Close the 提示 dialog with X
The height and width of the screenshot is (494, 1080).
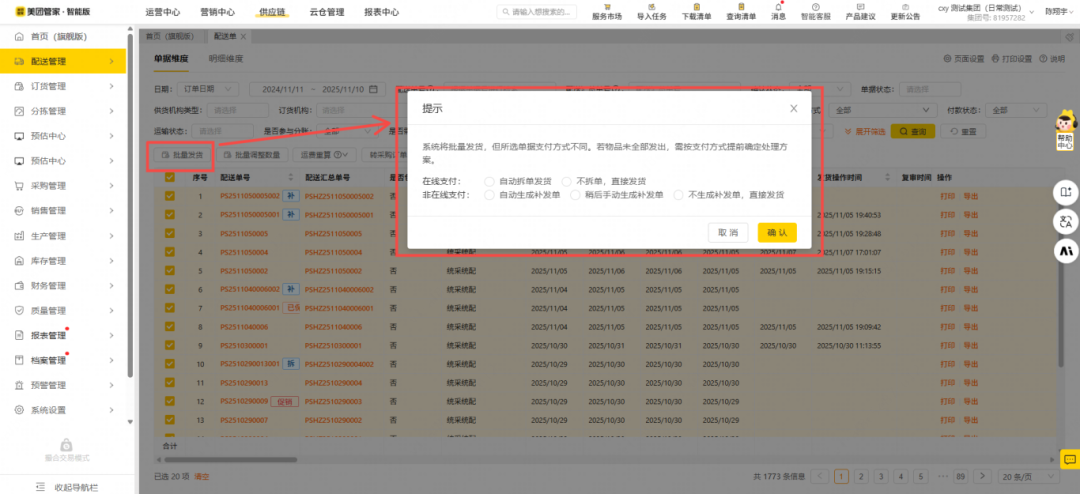(x=794, y=108)
